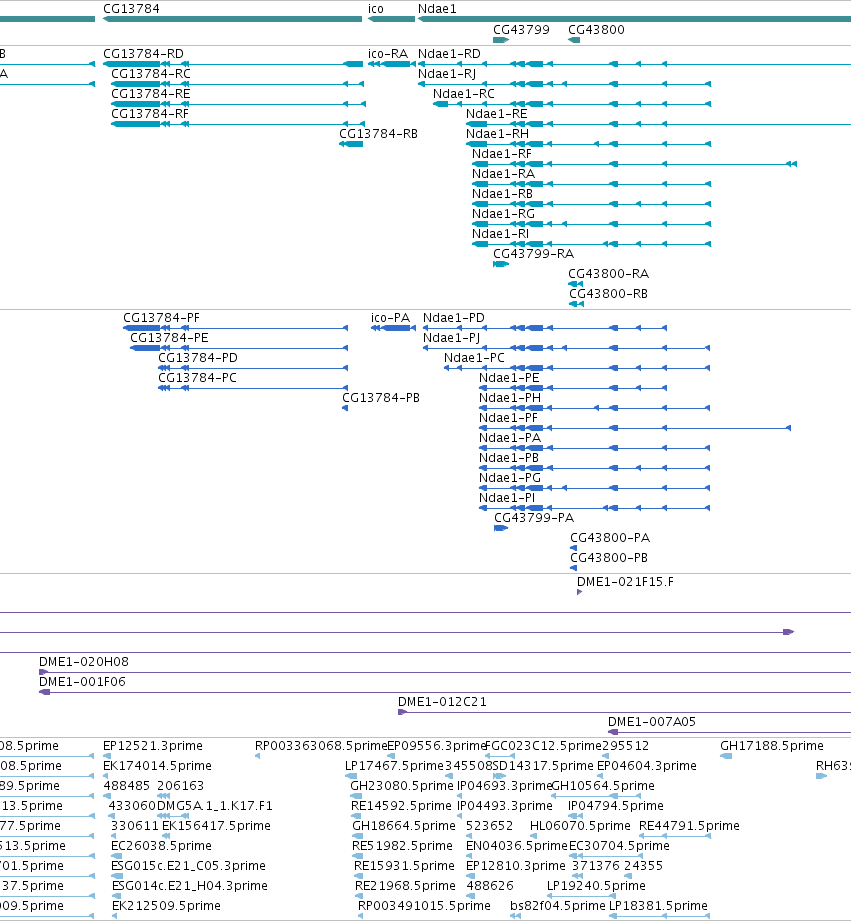Click the ico-RA transcript
Viewport: 851px width, 921px height.
tap(392, 64)
